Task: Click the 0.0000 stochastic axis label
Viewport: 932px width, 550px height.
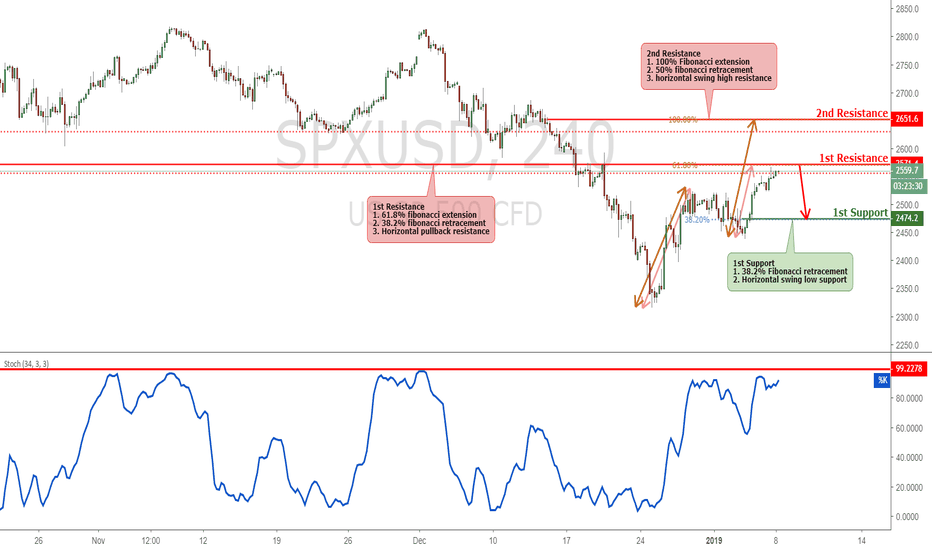Action: click(x=907, y=517)
